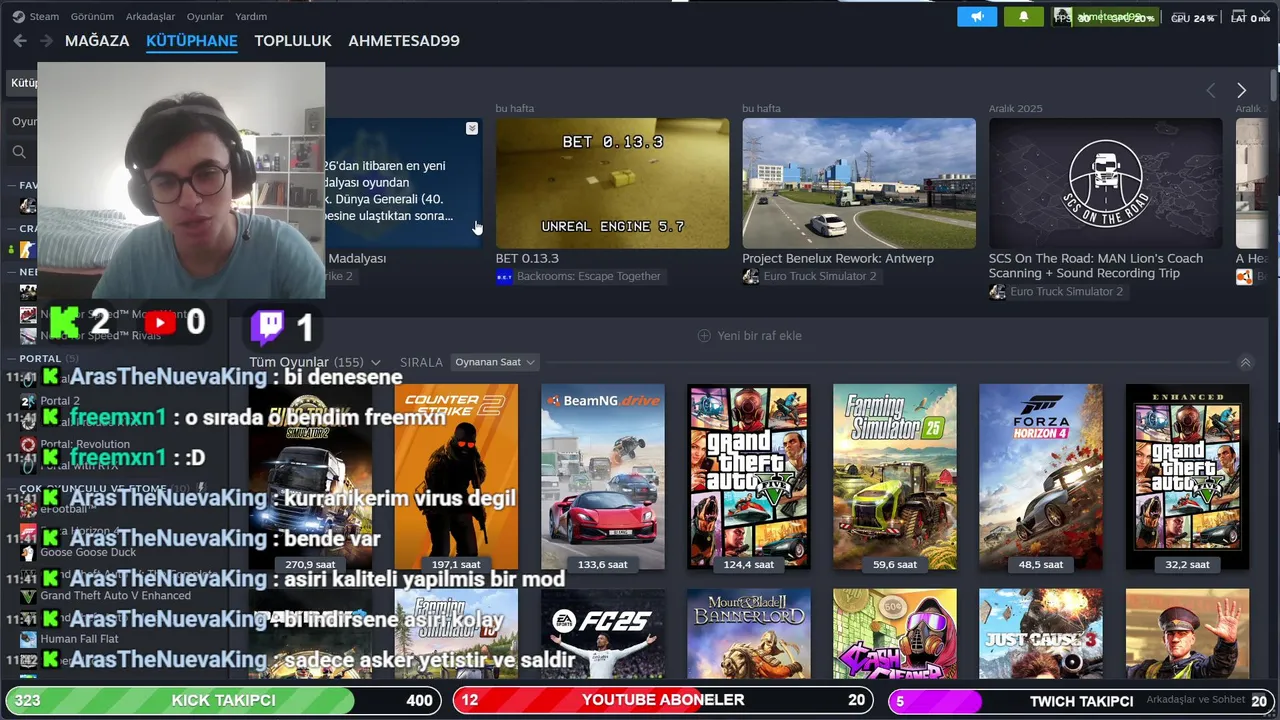Show next news items with right chevron

1241,90
